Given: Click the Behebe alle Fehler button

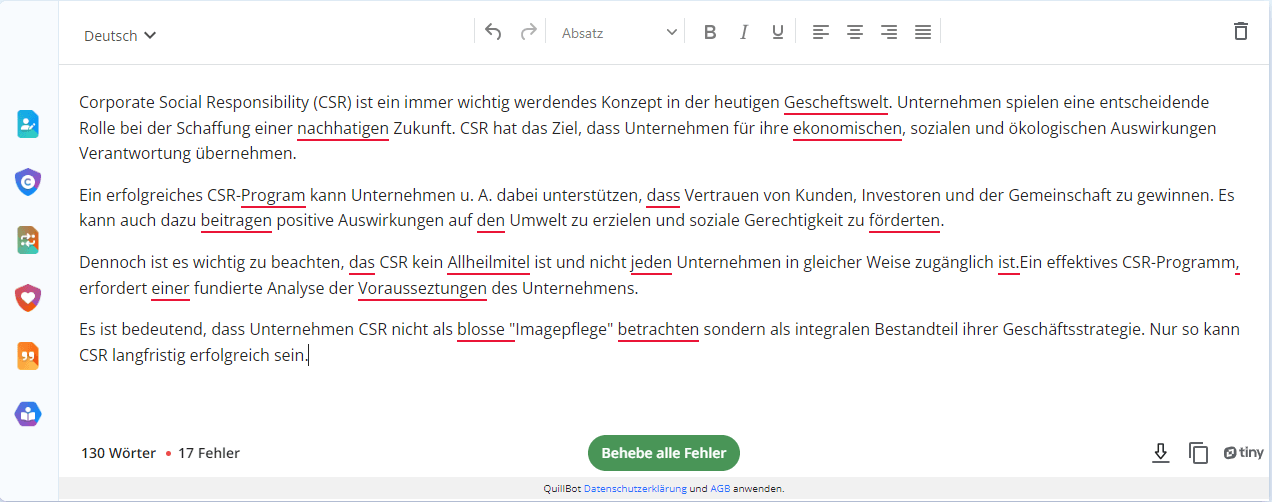Looking at the screenshot, I should coord(664,453).
